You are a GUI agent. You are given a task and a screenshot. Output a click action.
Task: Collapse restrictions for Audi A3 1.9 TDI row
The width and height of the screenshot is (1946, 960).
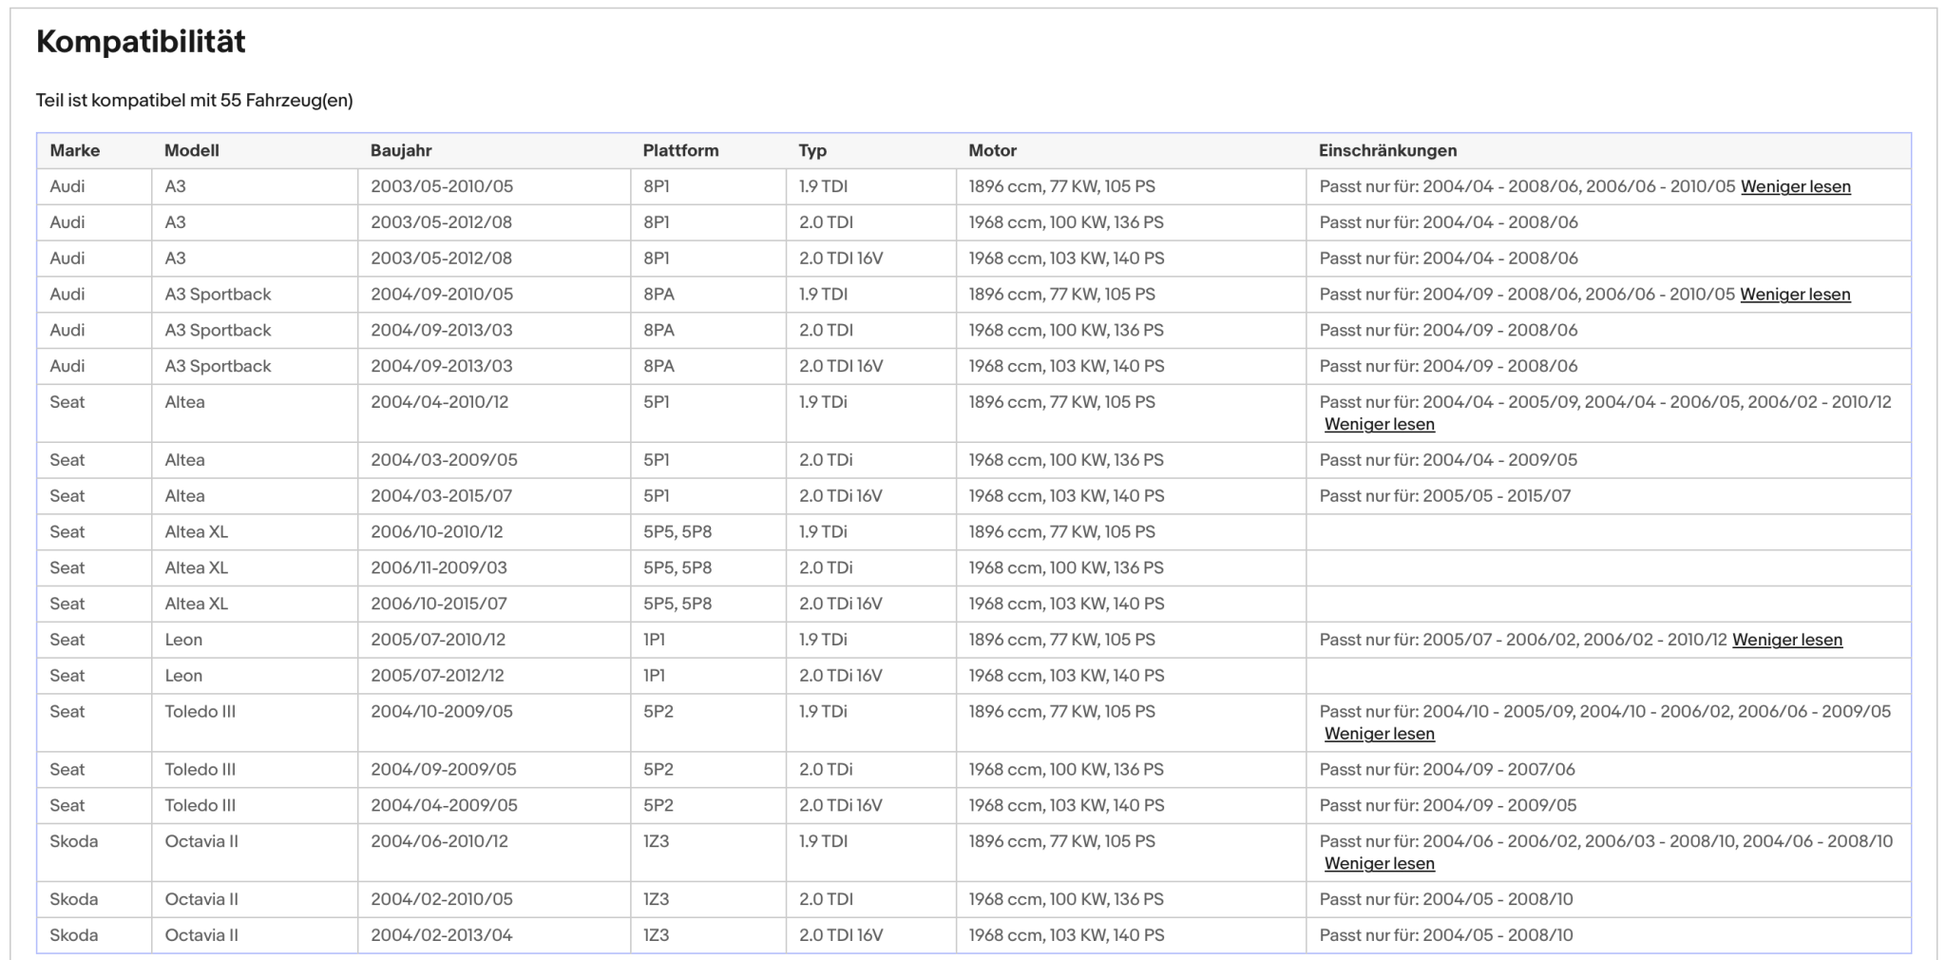[x=1795, y=187]
